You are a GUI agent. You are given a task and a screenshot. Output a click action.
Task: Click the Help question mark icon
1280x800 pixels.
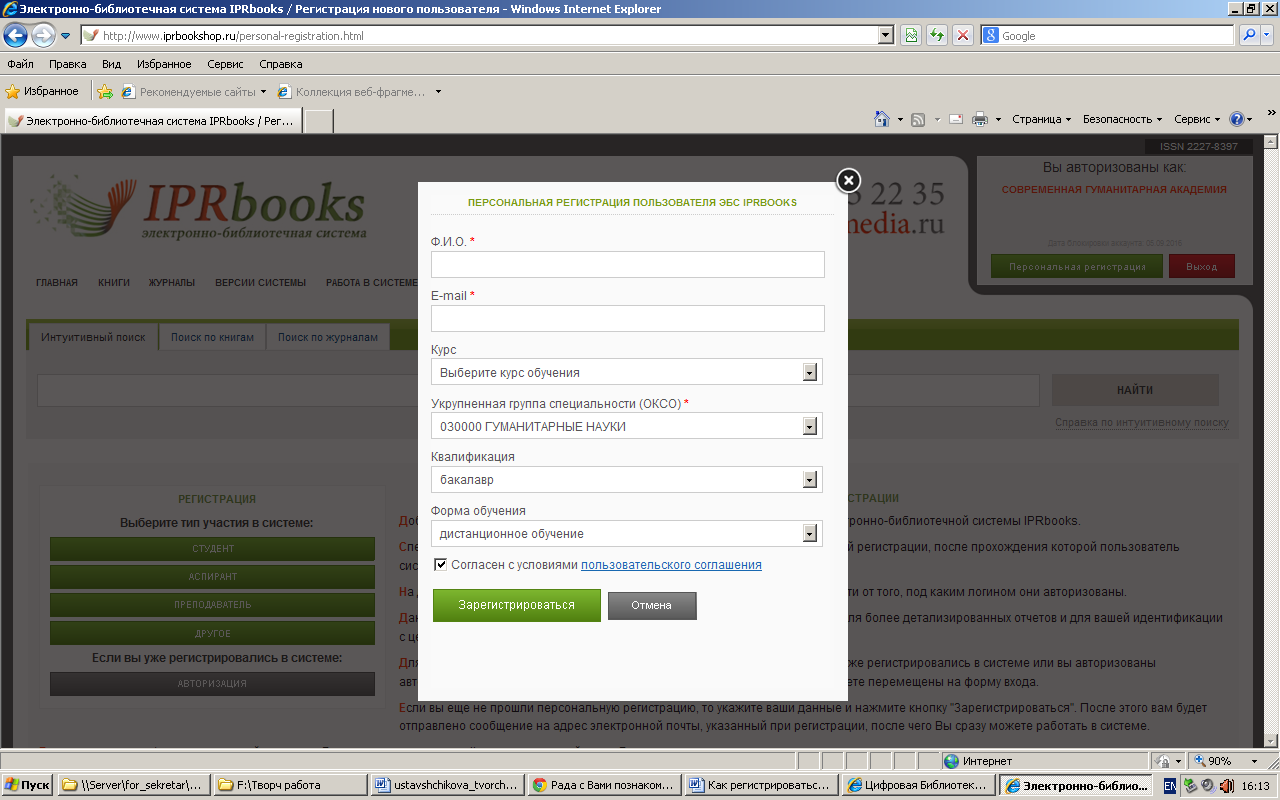pyautogui.click(x=1237, y=119)
